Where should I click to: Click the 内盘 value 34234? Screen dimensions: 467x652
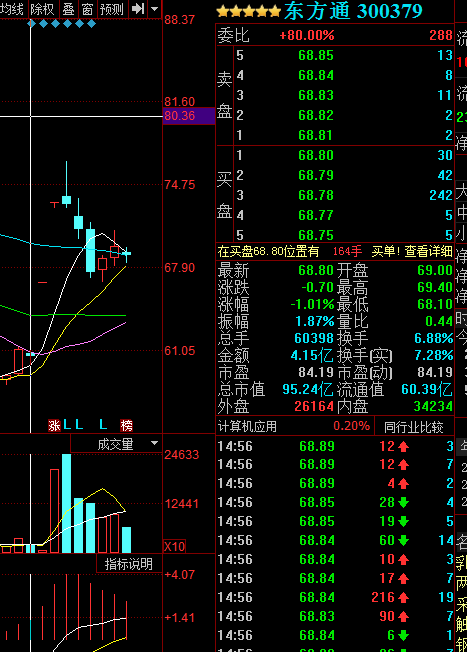point(433,406)
